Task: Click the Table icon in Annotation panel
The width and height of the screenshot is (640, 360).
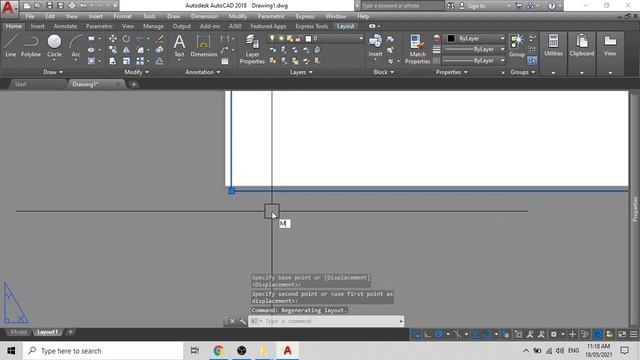Action: (225, 61)
